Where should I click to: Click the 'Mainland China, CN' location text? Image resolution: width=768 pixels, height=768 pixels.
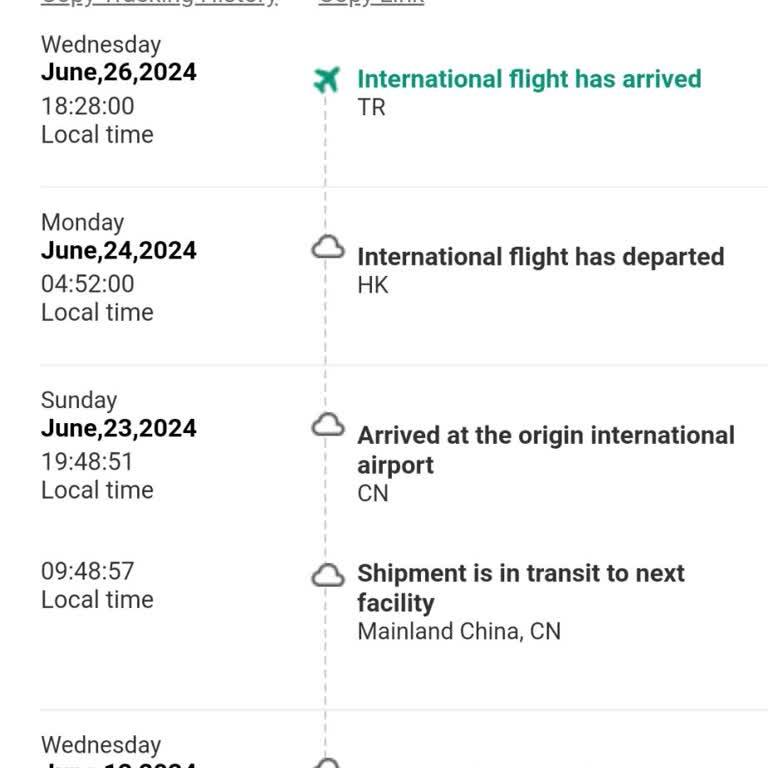coord(459,631)
